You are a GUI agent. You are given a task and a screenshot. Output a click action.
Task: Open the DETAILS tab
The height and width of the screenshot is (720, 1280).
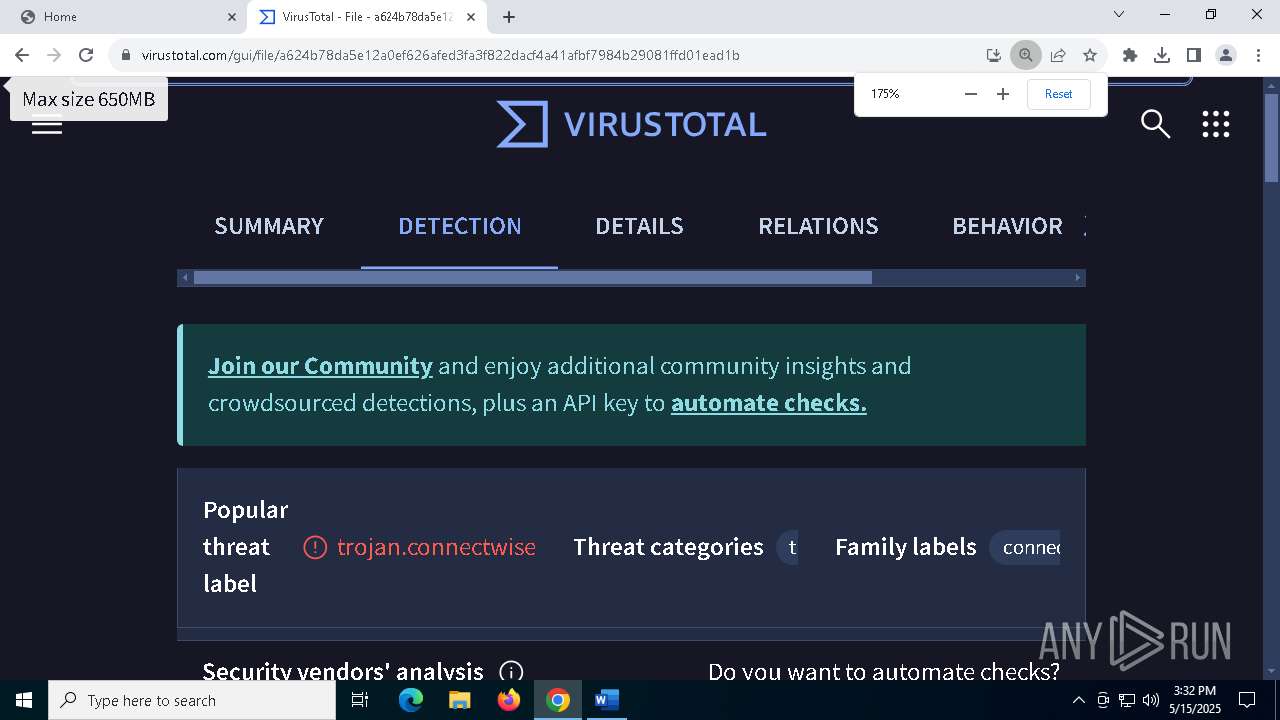[639, 226]
